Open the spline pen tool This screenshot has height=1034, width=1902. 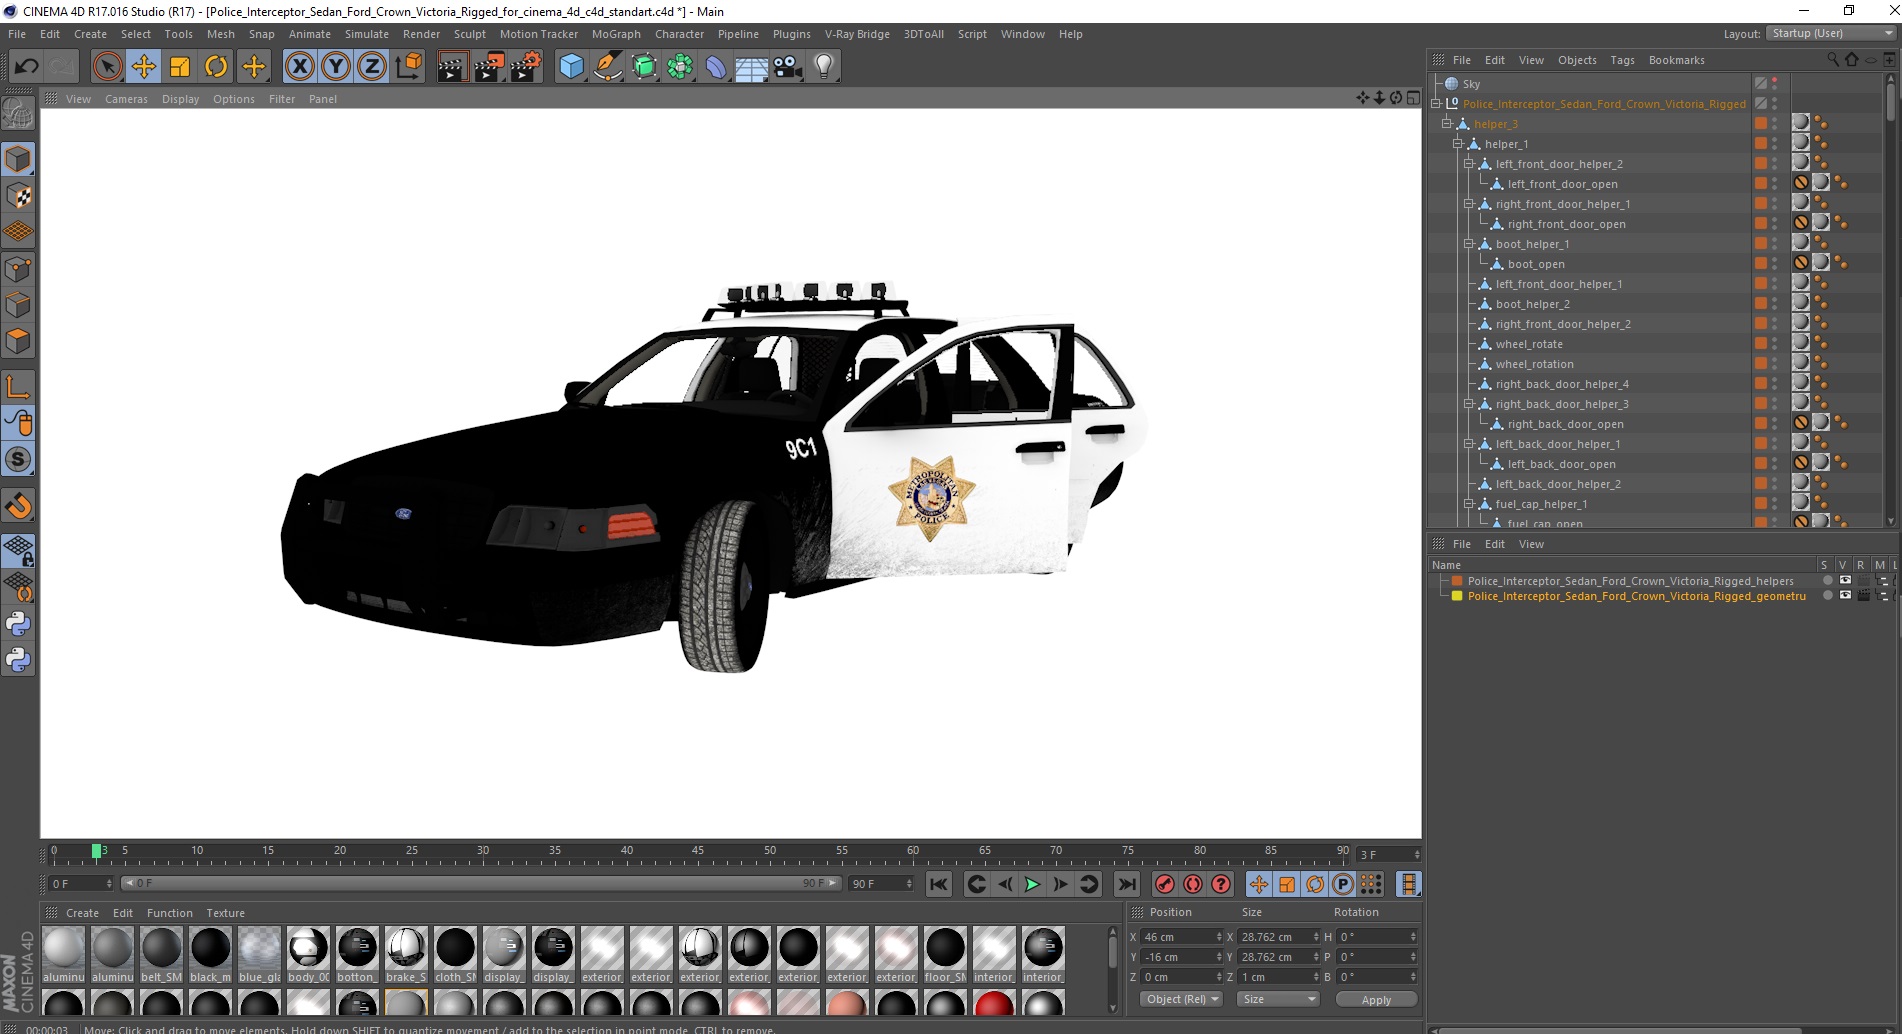point(608,67)
